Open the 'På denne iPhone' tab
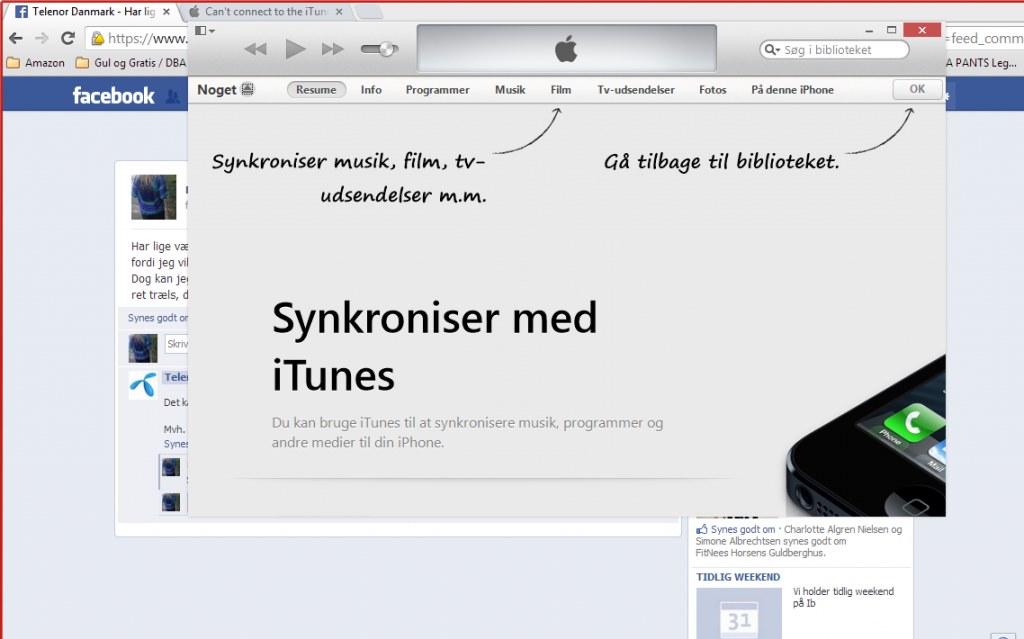The width and height of the screenshot is (1024, 639). point(792,90)
